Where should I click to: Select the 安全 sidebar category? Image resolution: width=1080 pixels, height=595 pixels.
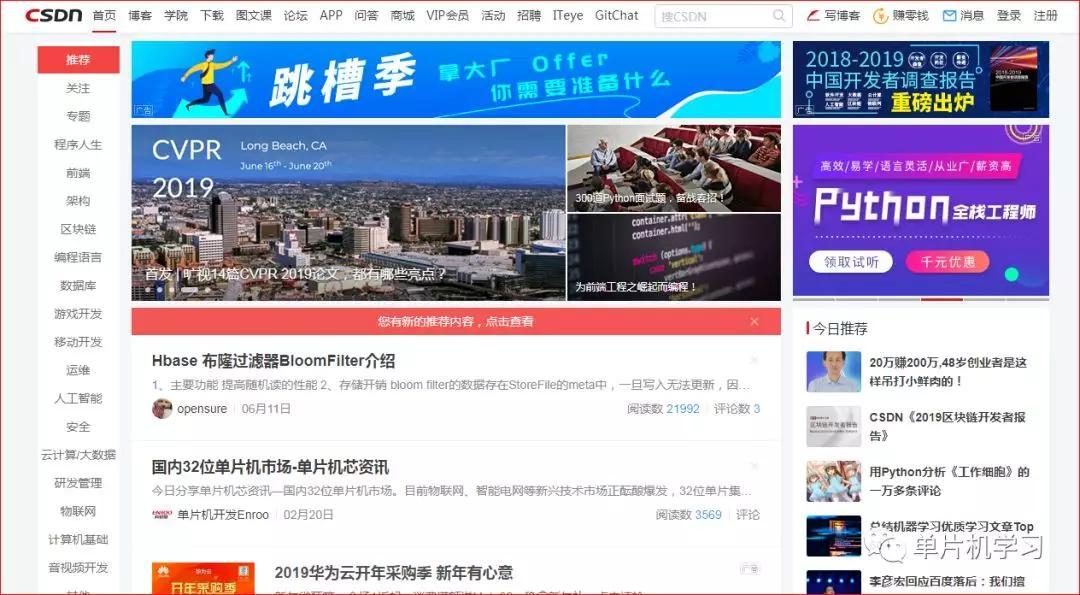coord(79,427)
